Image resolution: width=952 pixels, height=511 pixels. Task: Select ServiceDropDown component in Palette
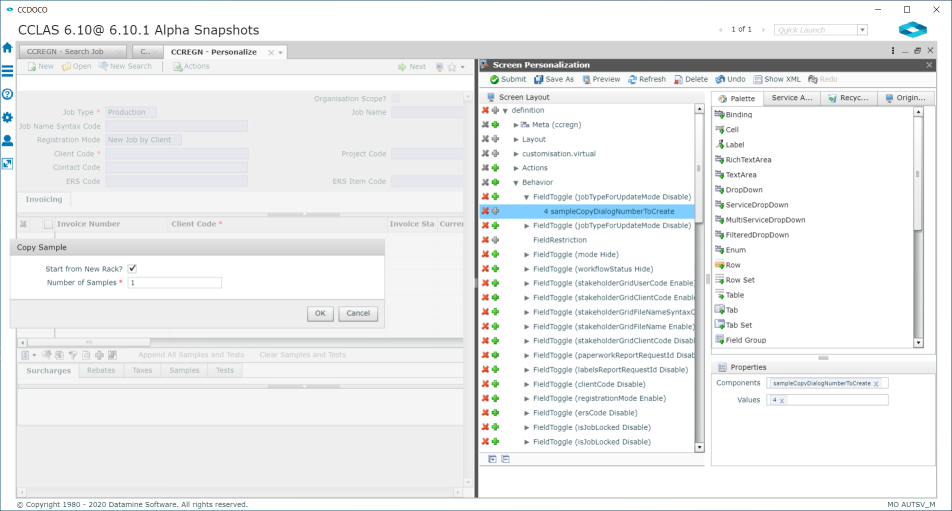click(752, 205)
